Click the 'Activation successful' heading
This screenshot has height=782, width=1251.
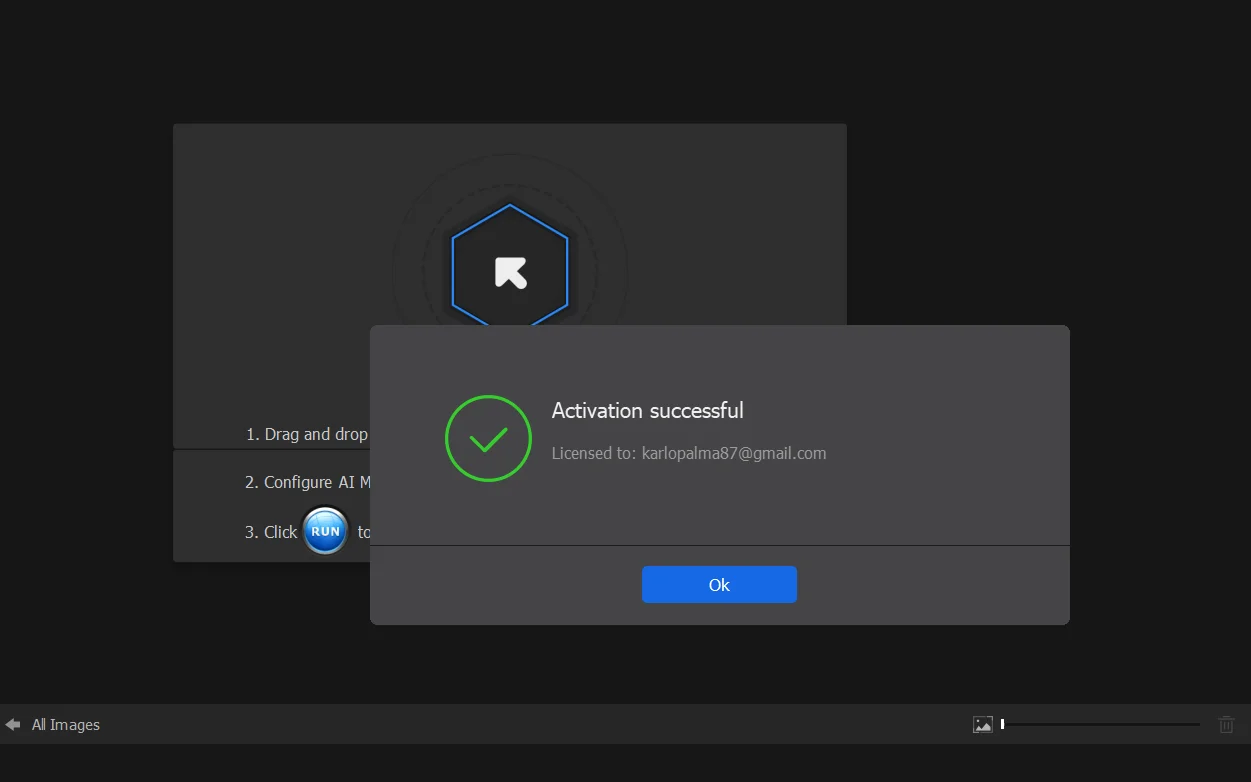pyautogui.click(x=648, y=410)
